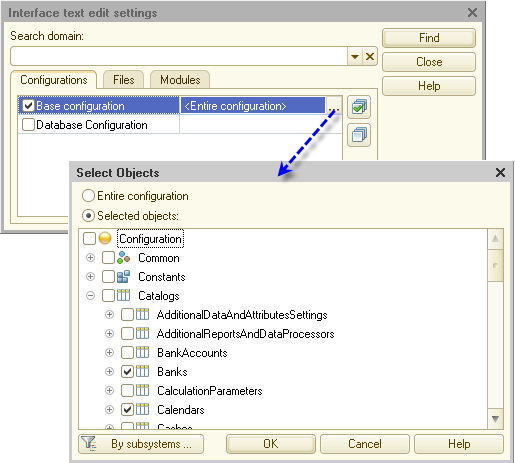Expand the AdditionalReportsAndDataProcessors node
The width and height of the screenshot is (515, 463).
[109, 334]
